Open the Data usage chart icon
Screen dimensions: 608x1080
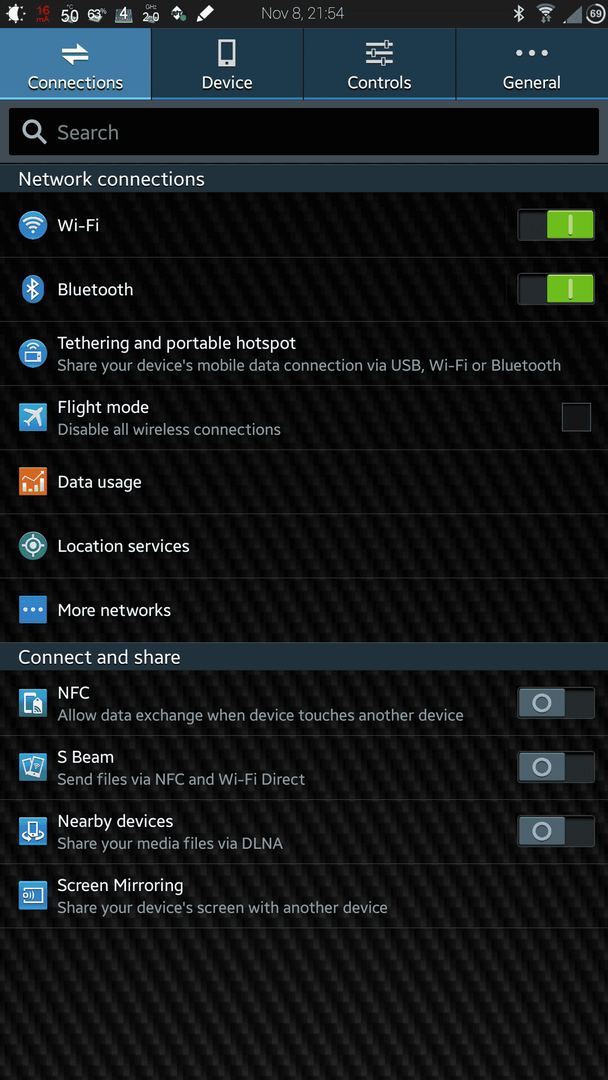click(32, 481)
